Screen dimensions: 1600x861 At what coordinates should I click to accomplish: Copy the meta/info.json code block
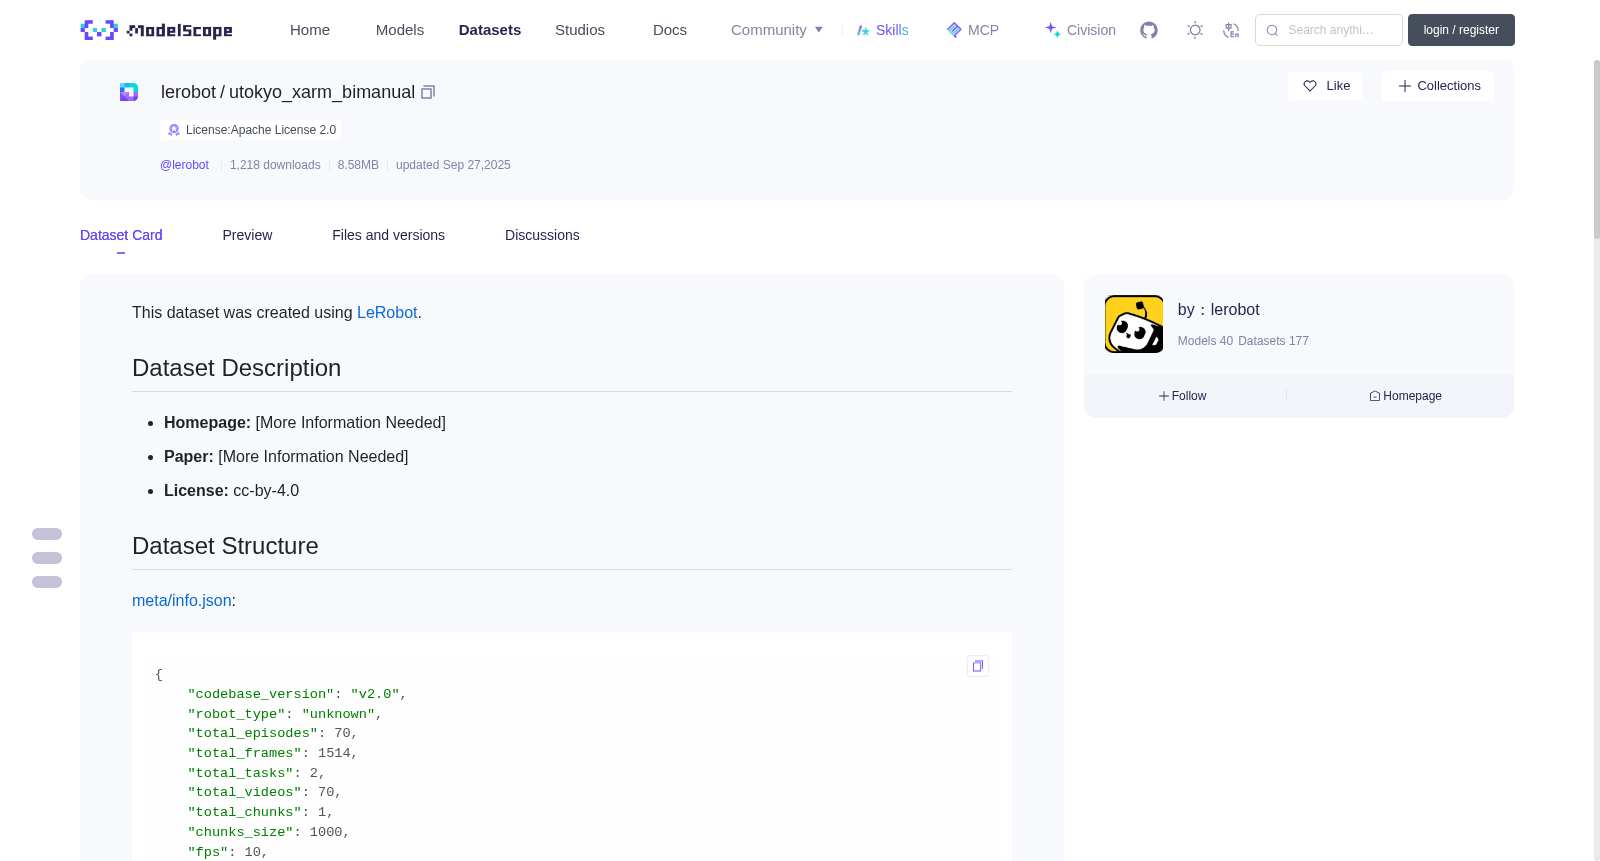pos(978,666)
